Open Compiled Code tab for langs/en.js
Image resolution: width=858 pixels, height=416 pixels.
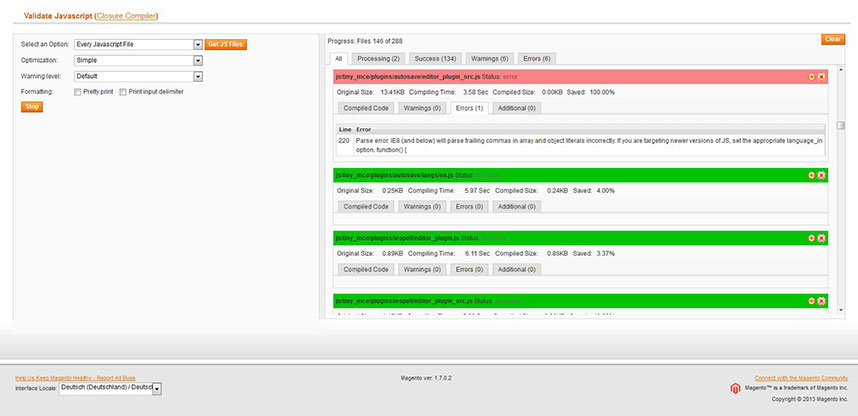click(366, 207)
